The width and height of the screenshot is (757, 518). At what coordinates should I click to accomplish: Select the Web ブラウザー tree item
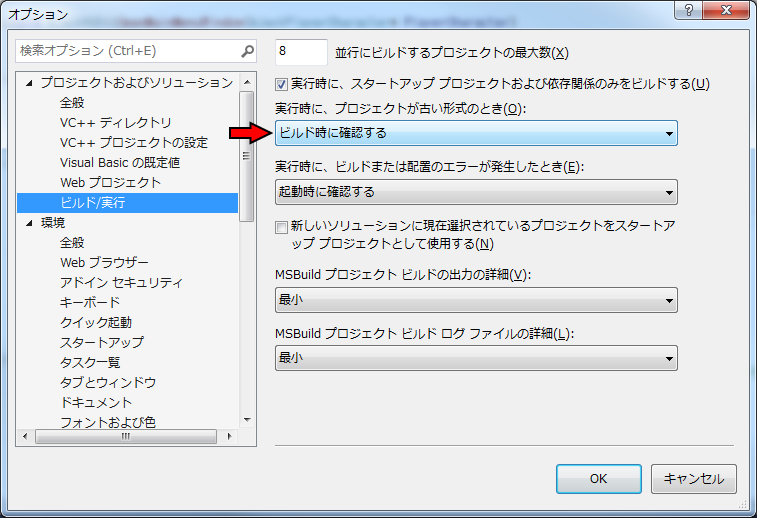(104, 262)
